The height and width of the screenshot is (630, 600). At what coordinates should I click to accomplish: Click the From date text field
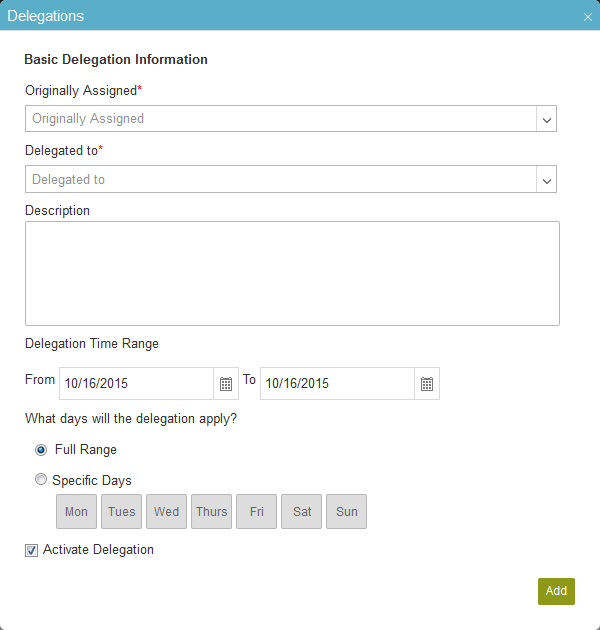[136, 383]
